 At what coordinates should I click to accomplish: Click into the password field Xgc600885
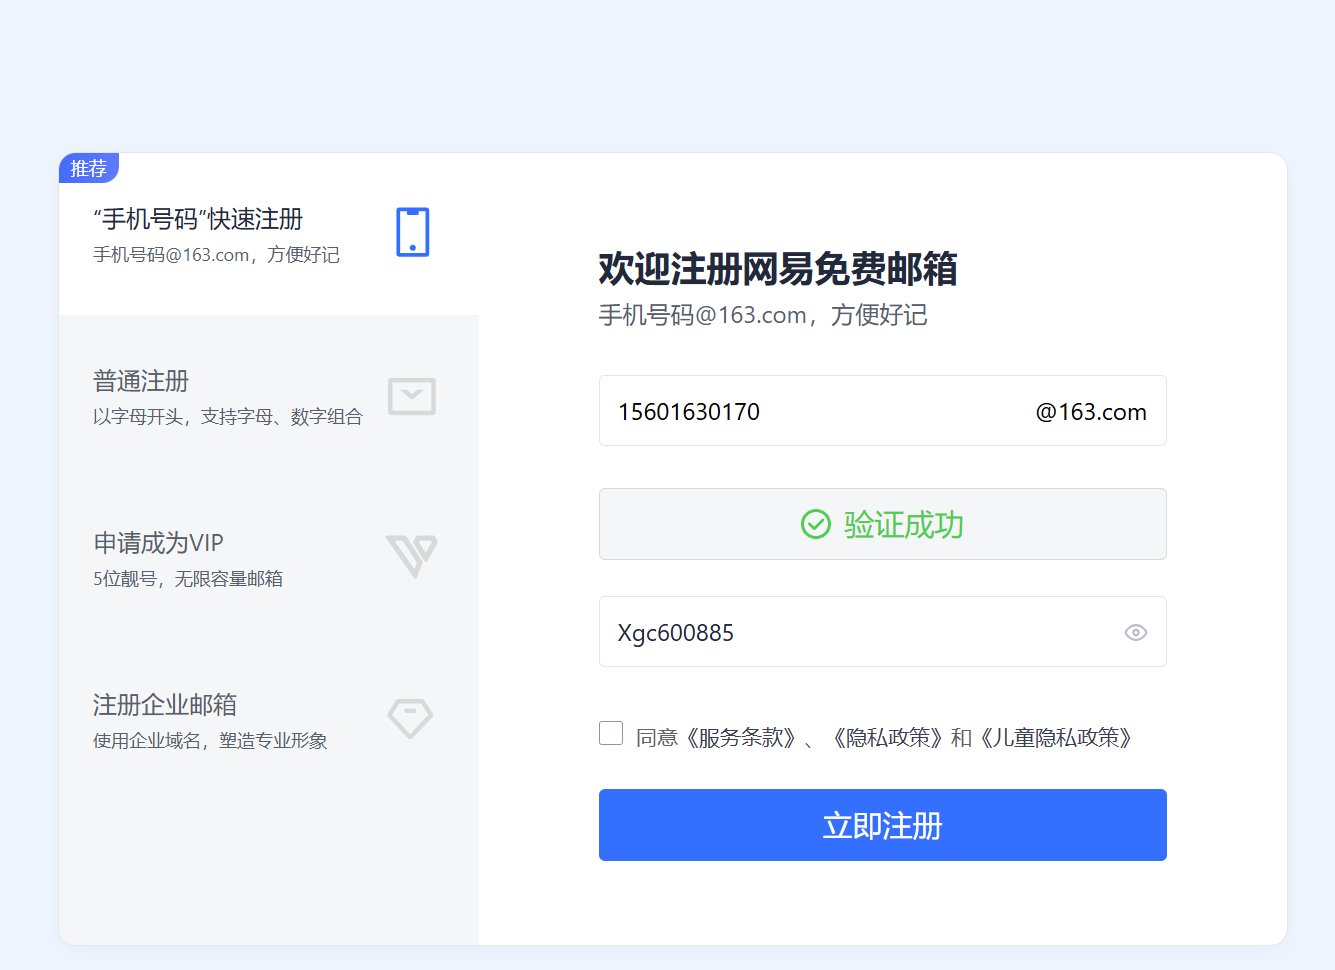pos(850,633)
